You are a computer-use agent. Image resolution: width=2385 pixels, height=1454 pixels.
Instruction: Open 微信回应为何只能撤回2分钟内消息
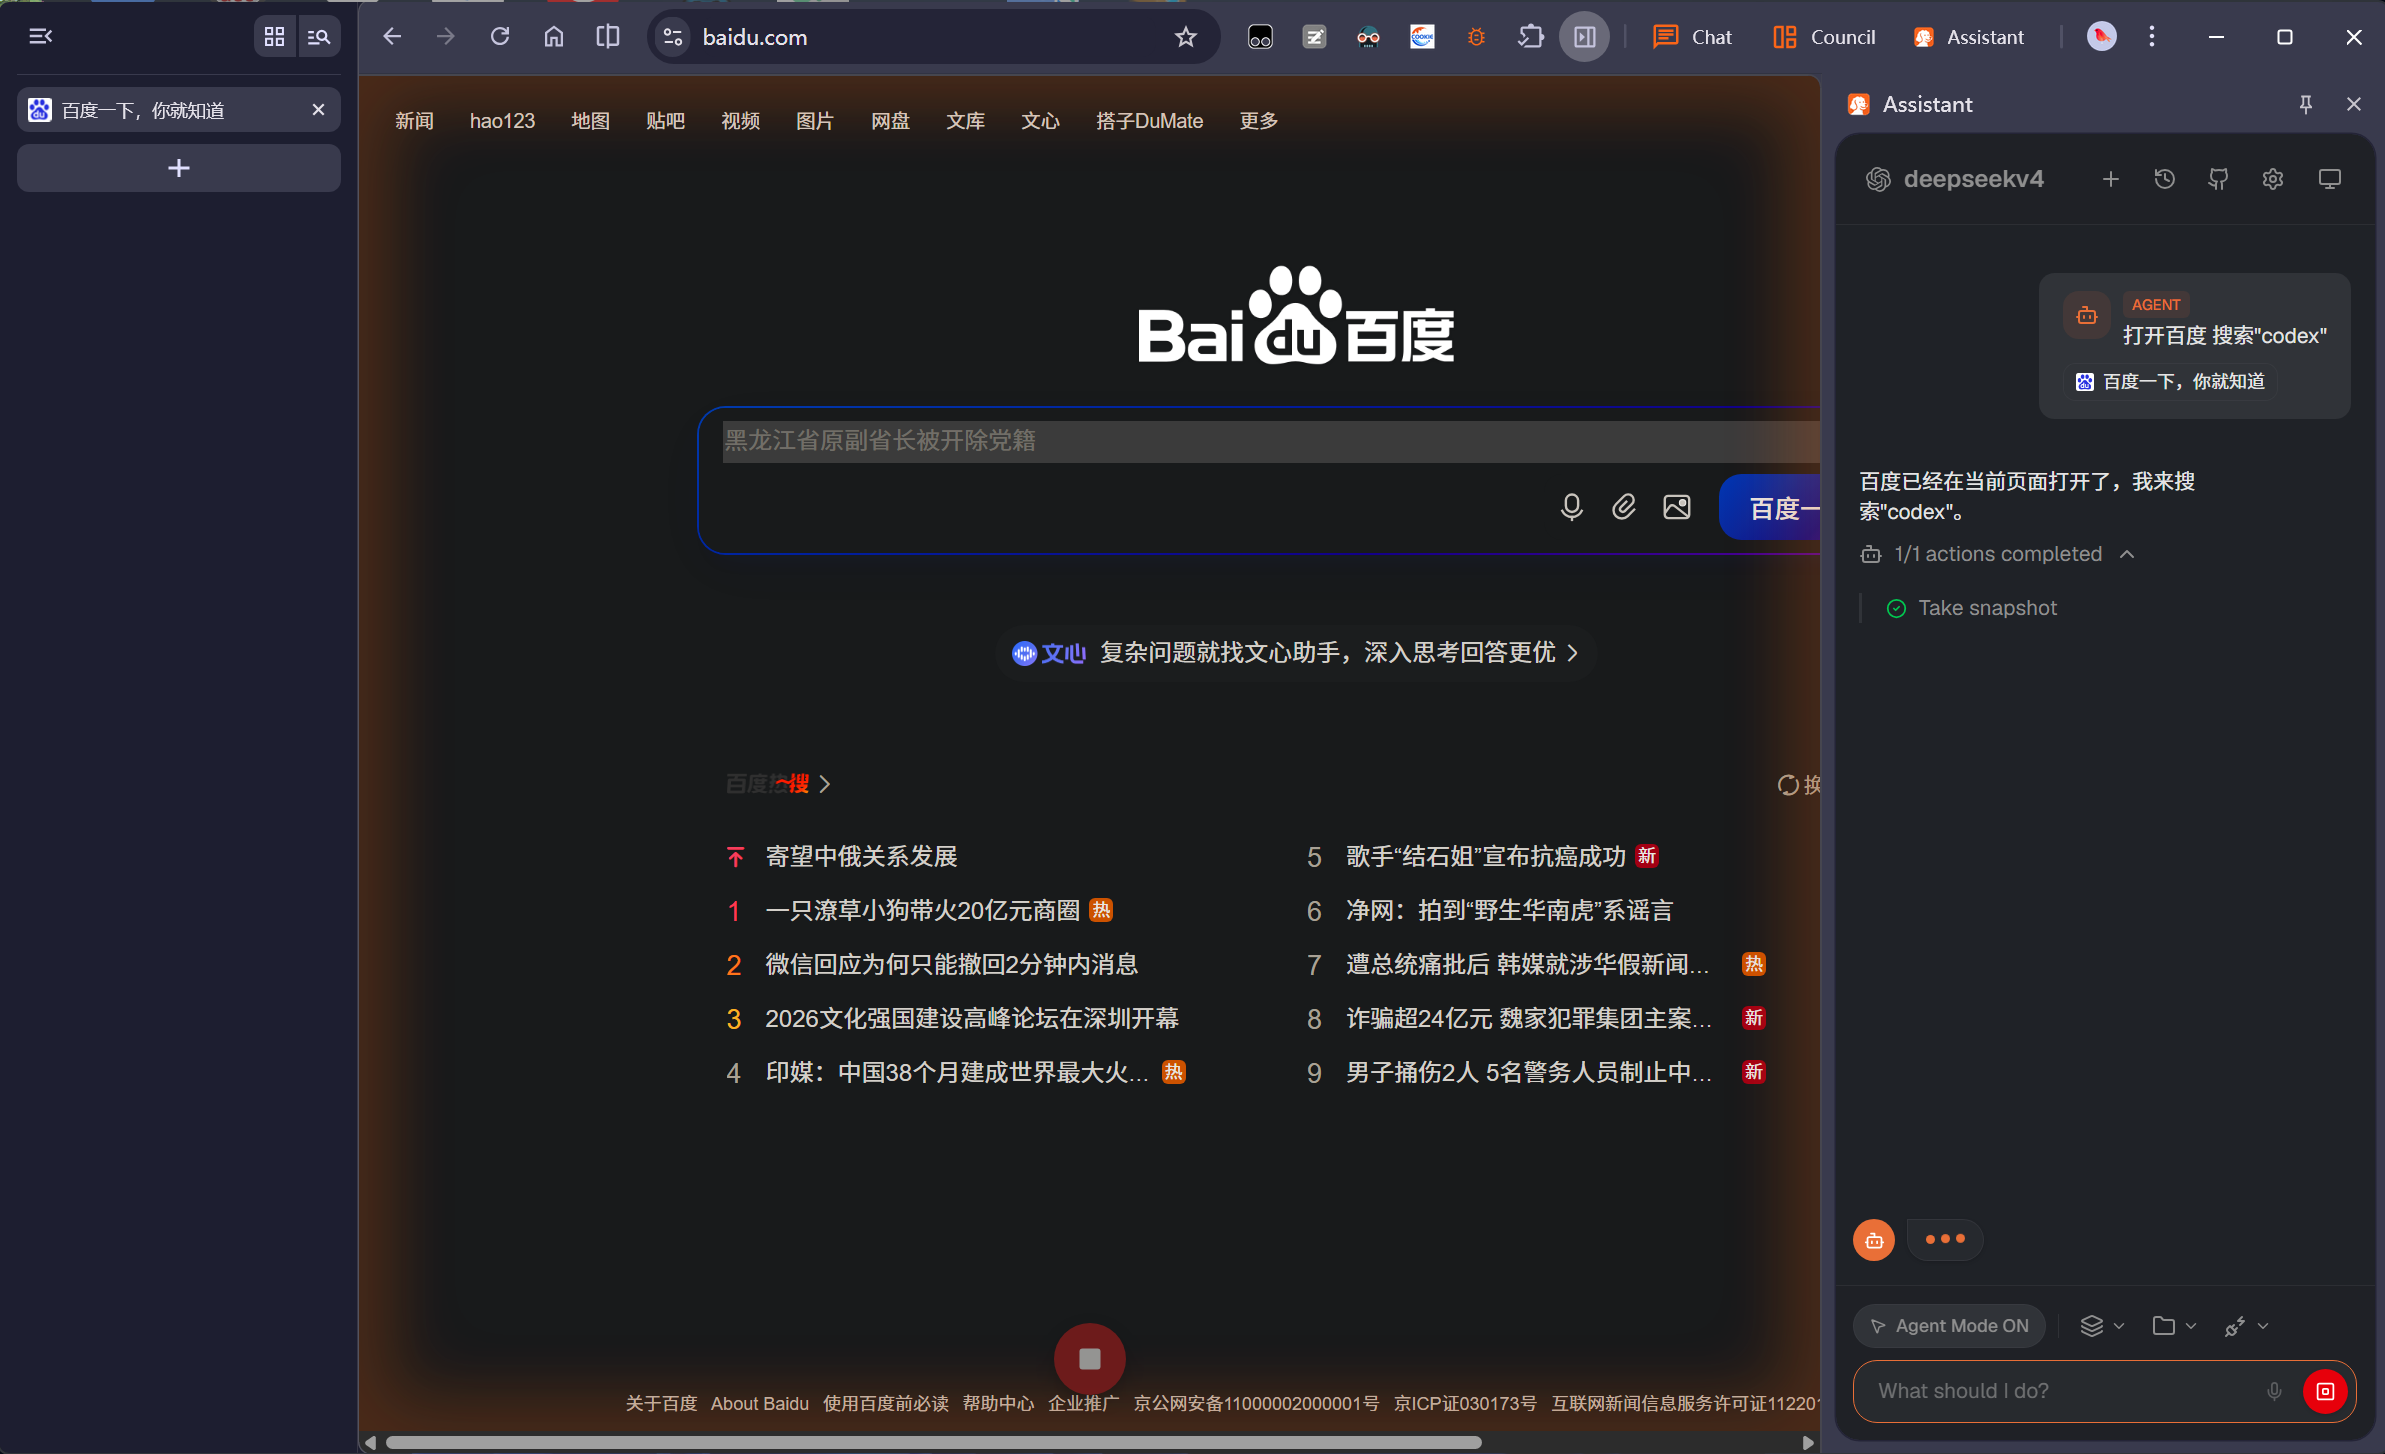coord(951,965)
